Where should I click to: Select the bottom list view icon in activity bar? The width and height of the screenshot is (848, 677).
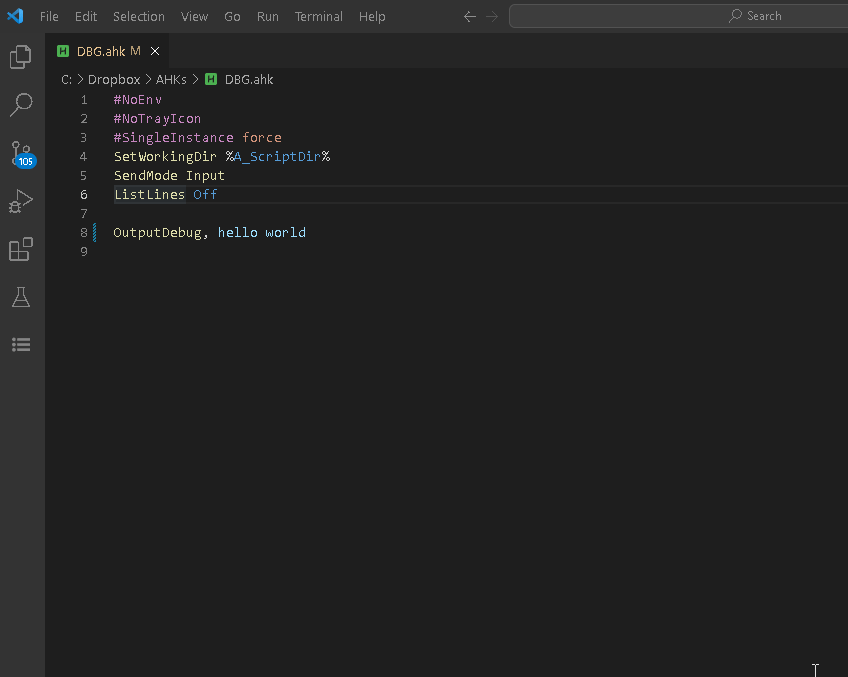coord(21,344)
